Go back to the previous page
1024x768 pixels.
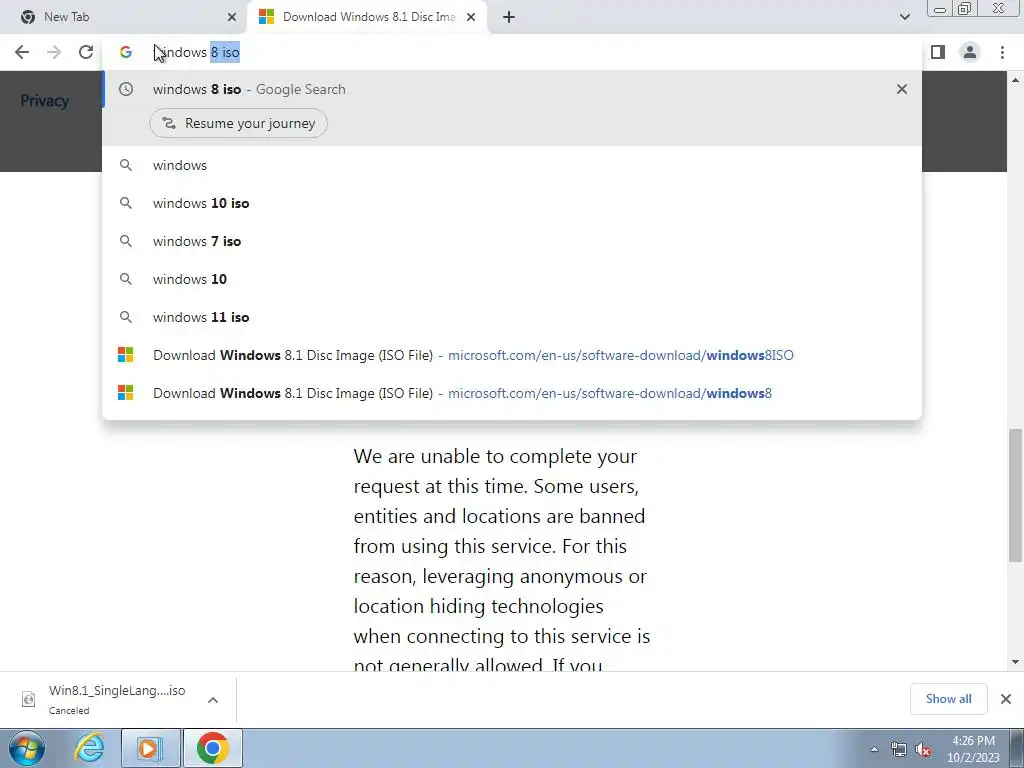[22, 52]
